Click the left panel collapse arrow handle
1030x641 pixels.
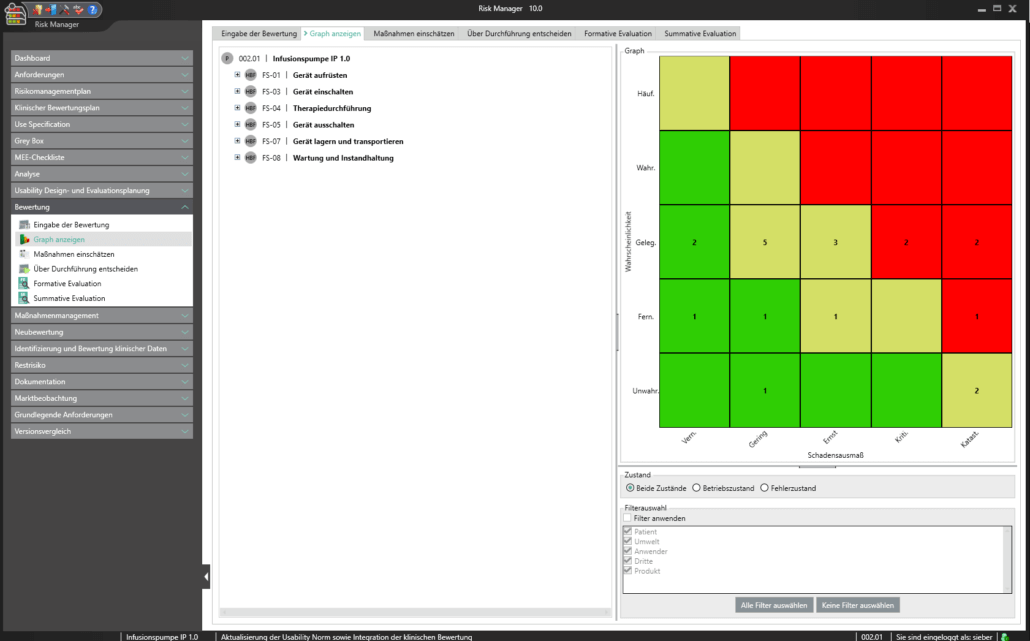tap(206, 576)
